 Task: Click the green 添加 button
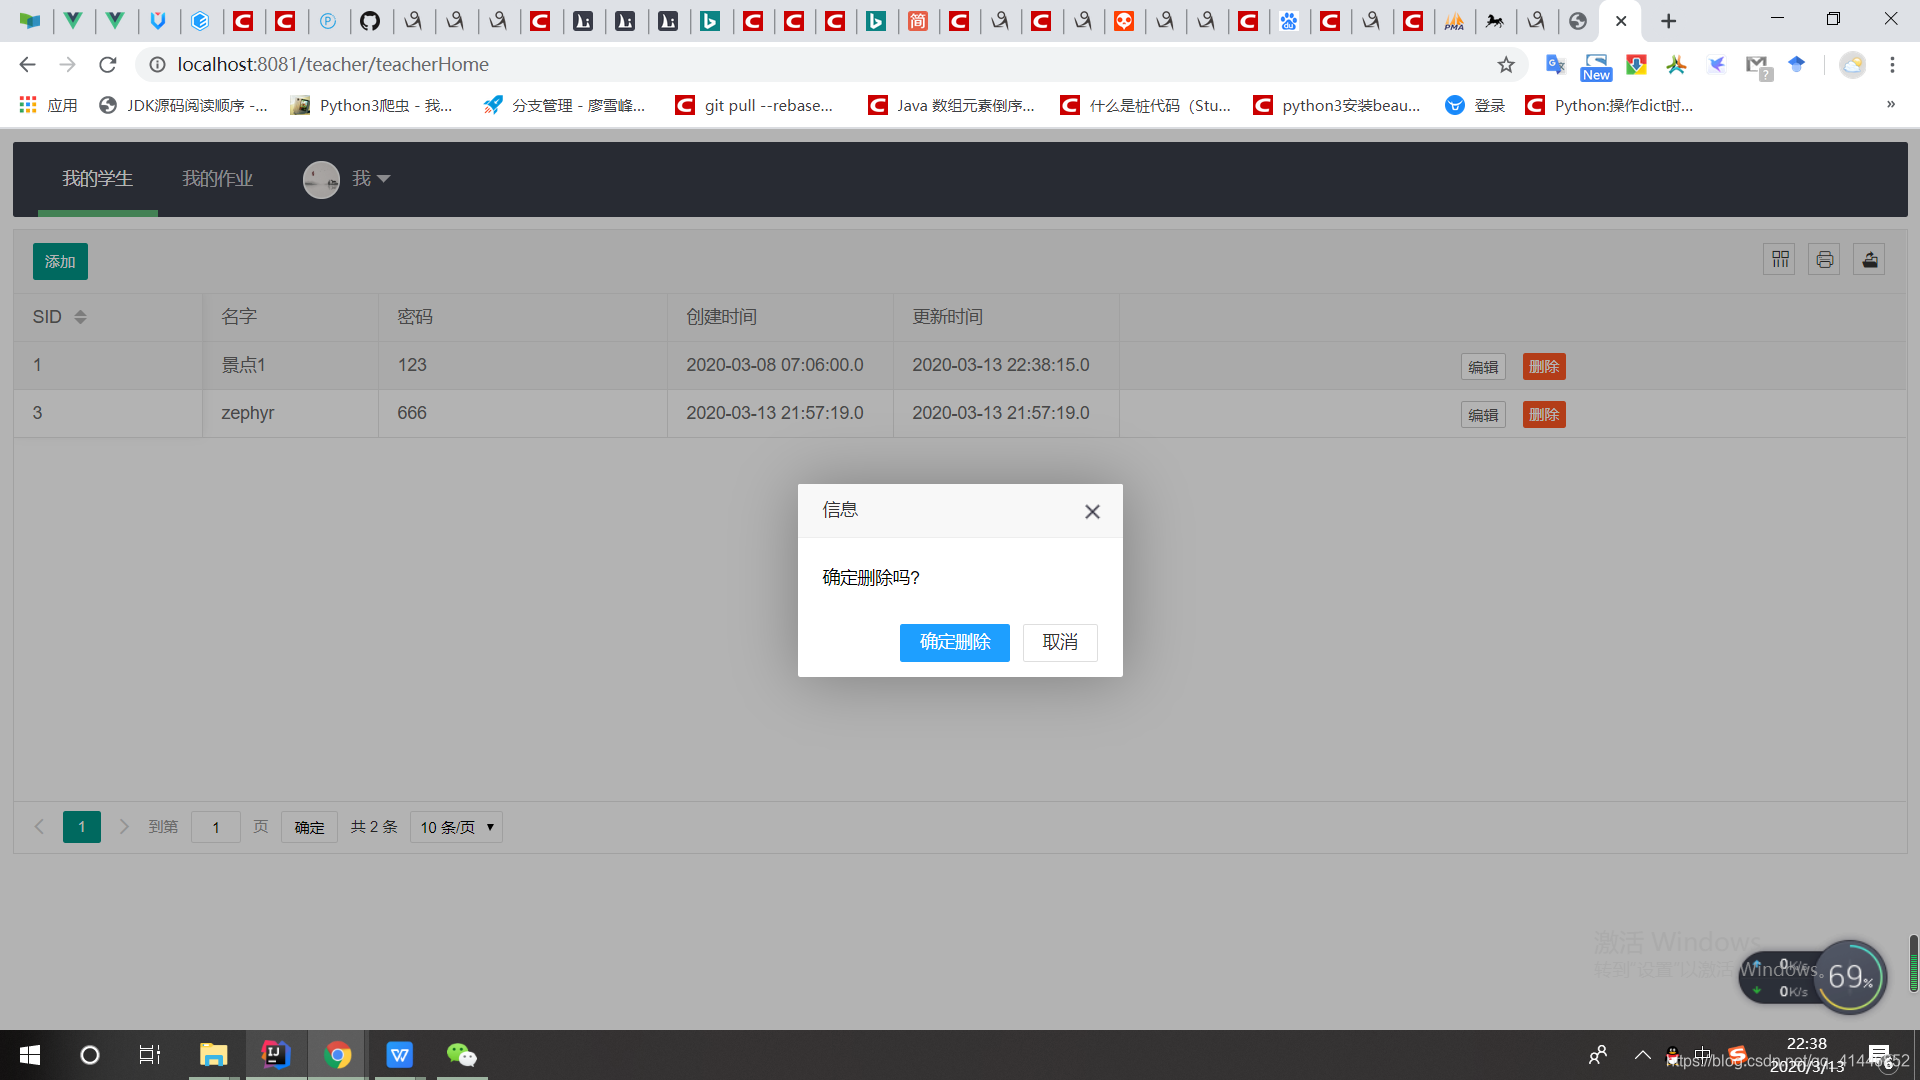(60, 262)
